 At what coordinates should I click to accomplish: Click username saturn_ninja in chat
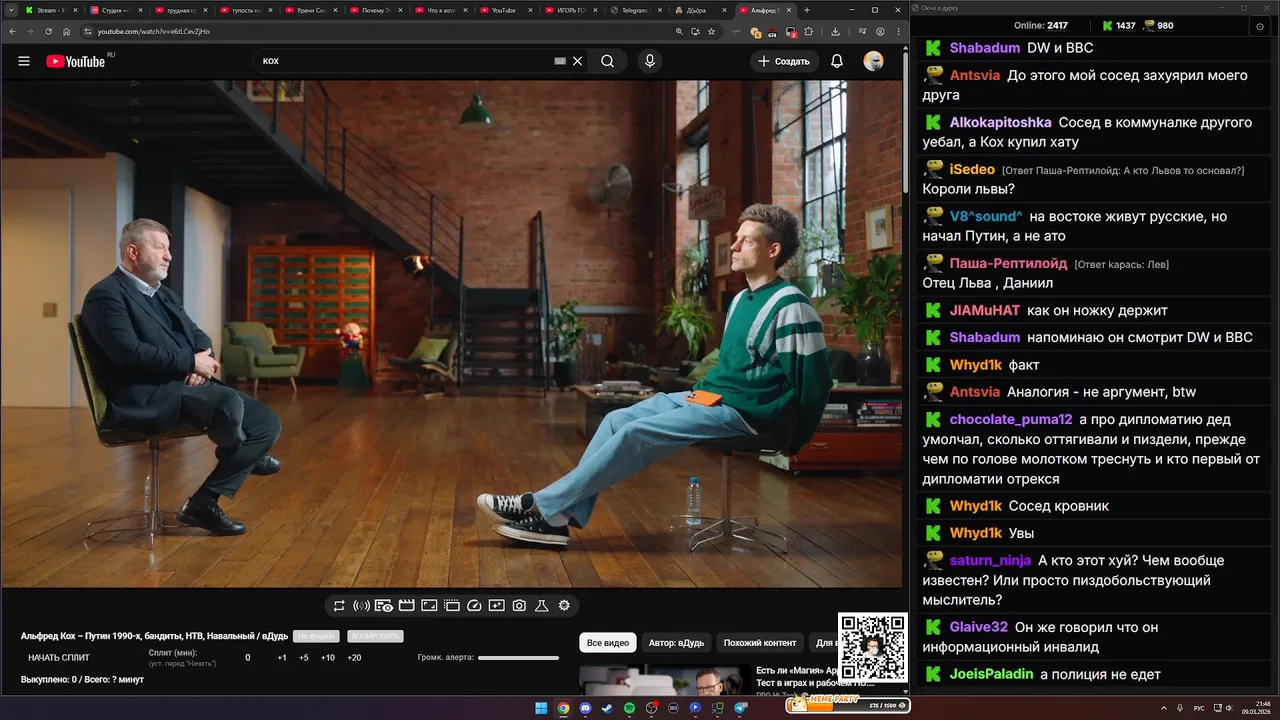[x=990, y=561]
